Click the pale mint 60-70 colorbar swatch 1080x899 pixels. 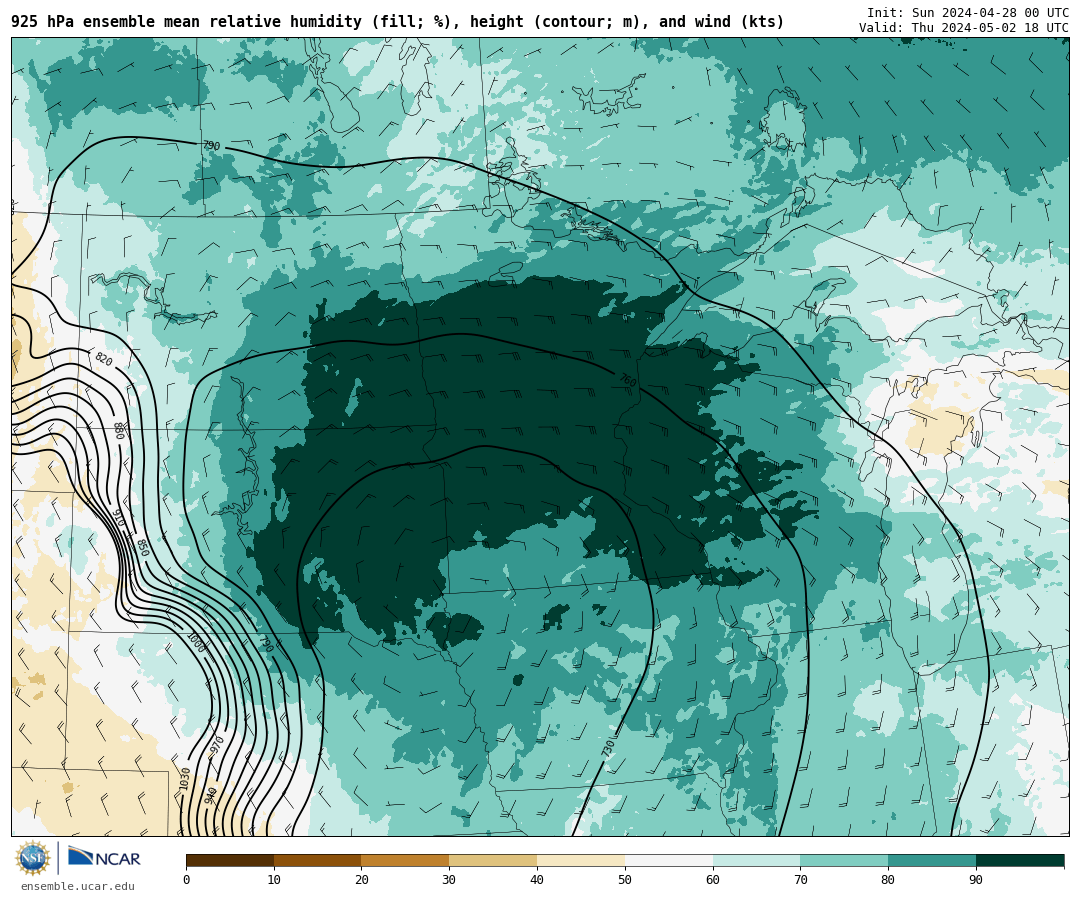756,860
